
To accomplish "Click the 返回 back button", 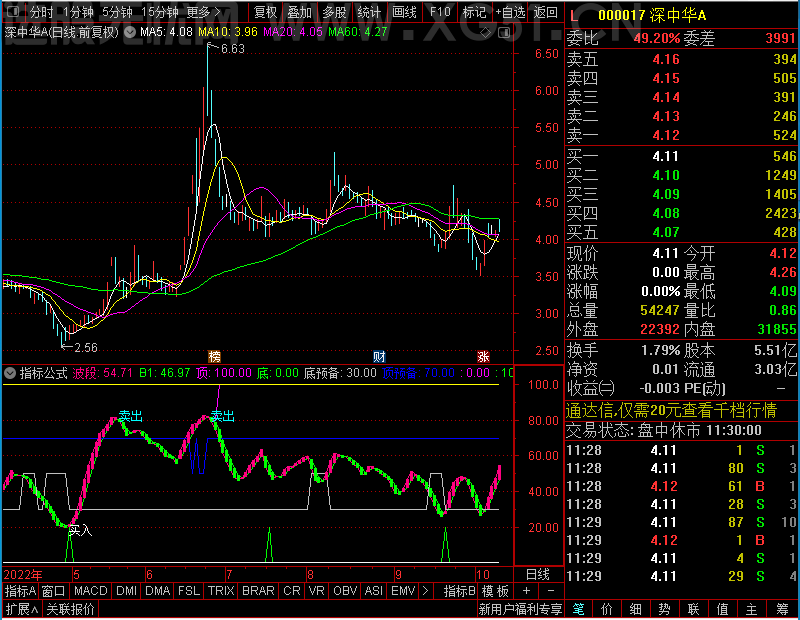I will [x=545, y=12].
